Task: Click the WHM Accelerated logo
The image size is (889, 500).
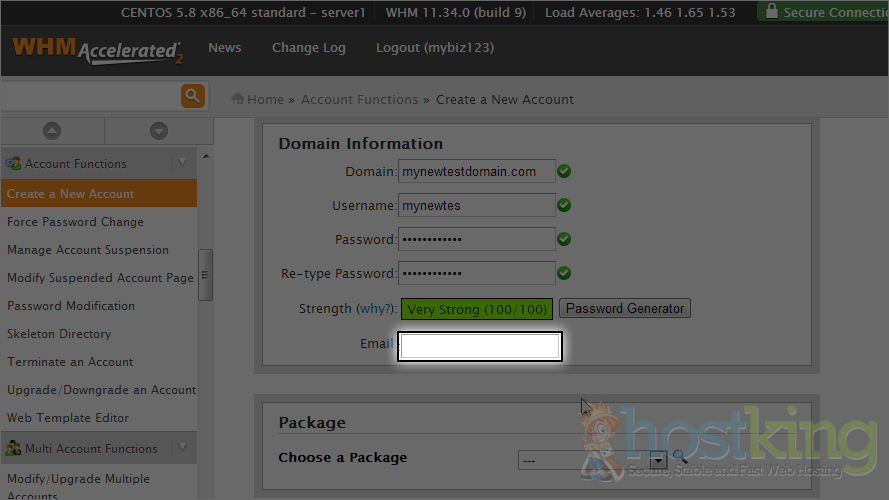Action: click(97, 50)
